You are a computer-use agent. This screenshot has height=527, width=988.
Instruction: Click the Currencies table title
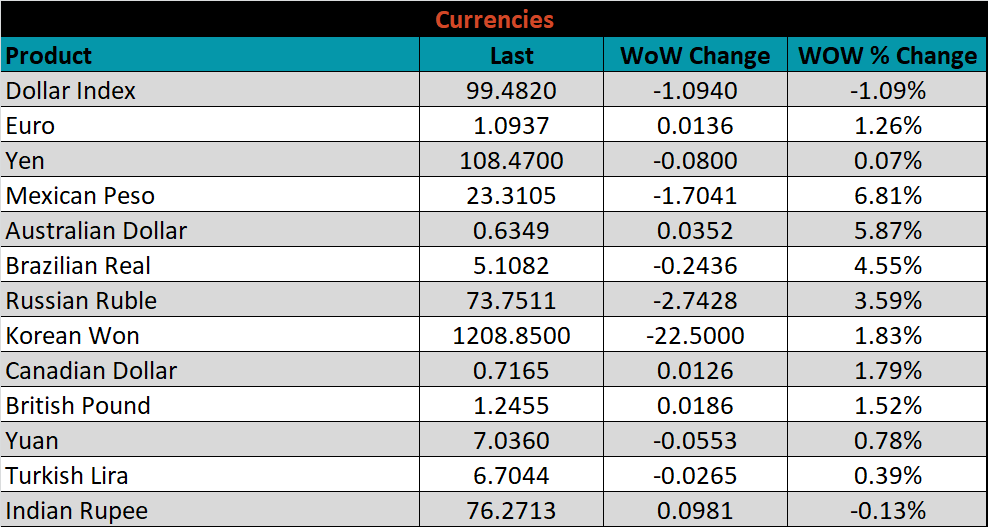tap(494, 20)
